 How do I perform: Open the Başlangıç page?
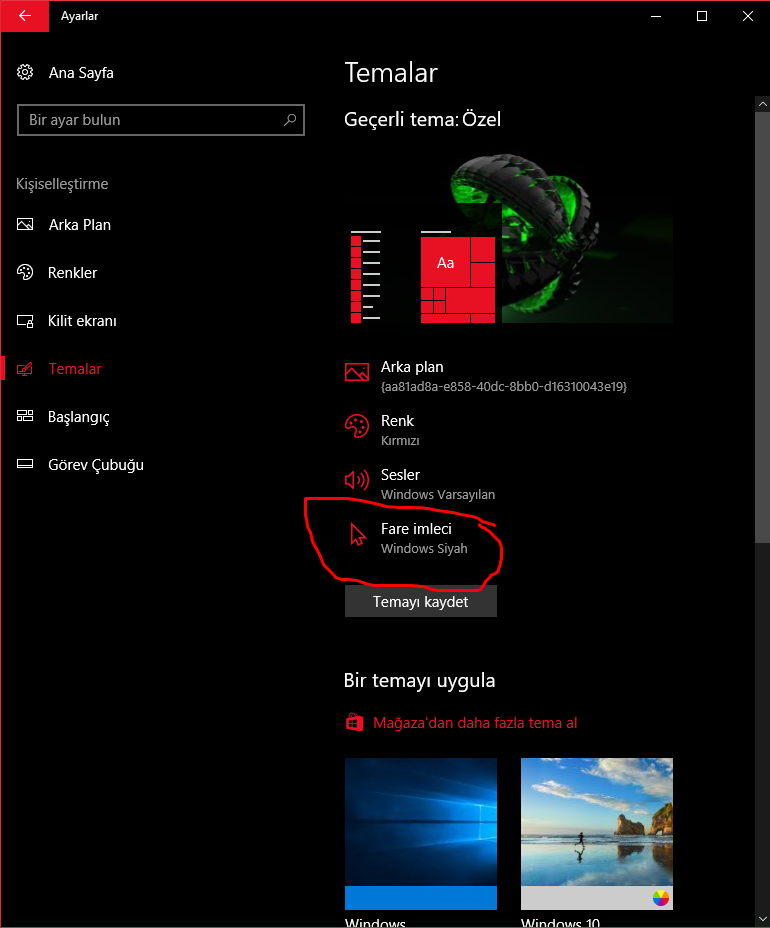pyautogui.click(x=79, y=417)
